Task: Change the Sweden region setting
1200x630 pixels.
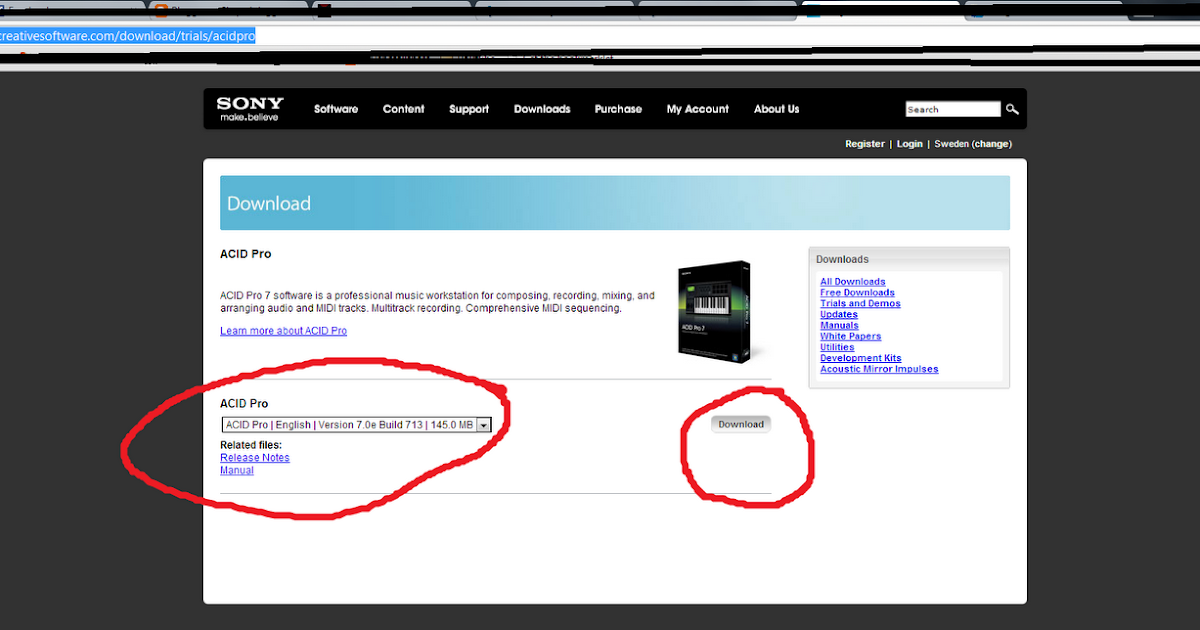Action: click(992, 144)
